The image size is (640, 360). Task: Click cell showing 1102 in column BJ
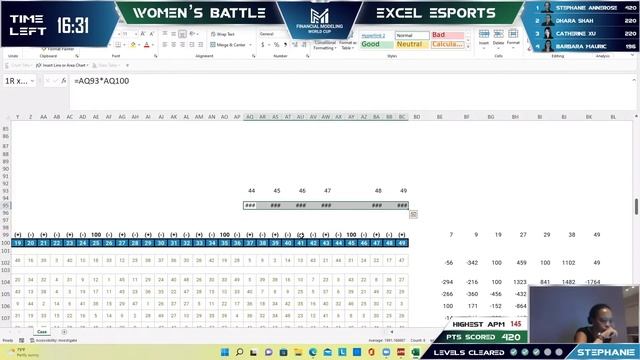568,263
